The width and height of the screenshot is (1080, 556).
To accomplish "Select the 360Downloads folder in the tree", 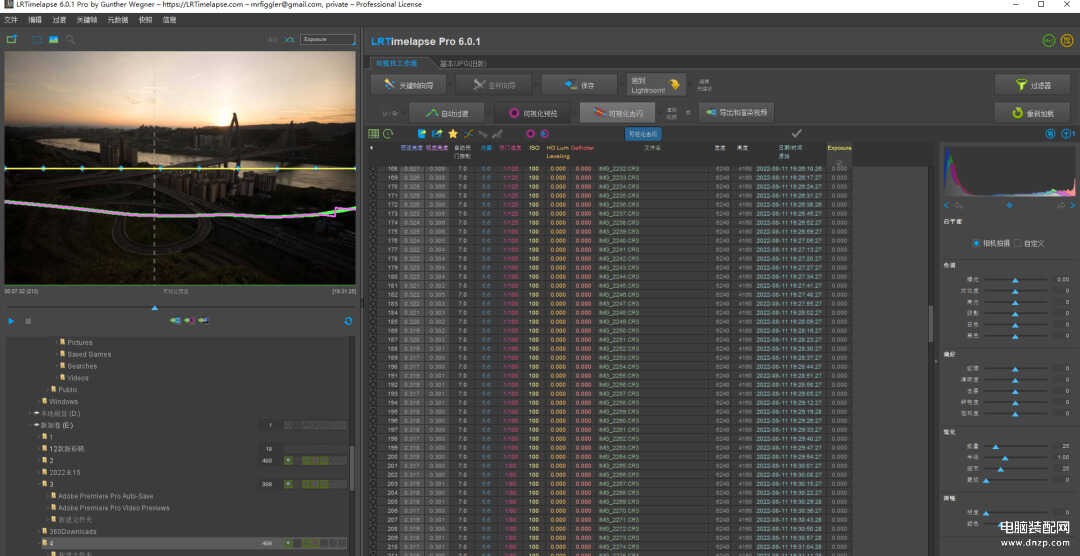I will 72,531.
